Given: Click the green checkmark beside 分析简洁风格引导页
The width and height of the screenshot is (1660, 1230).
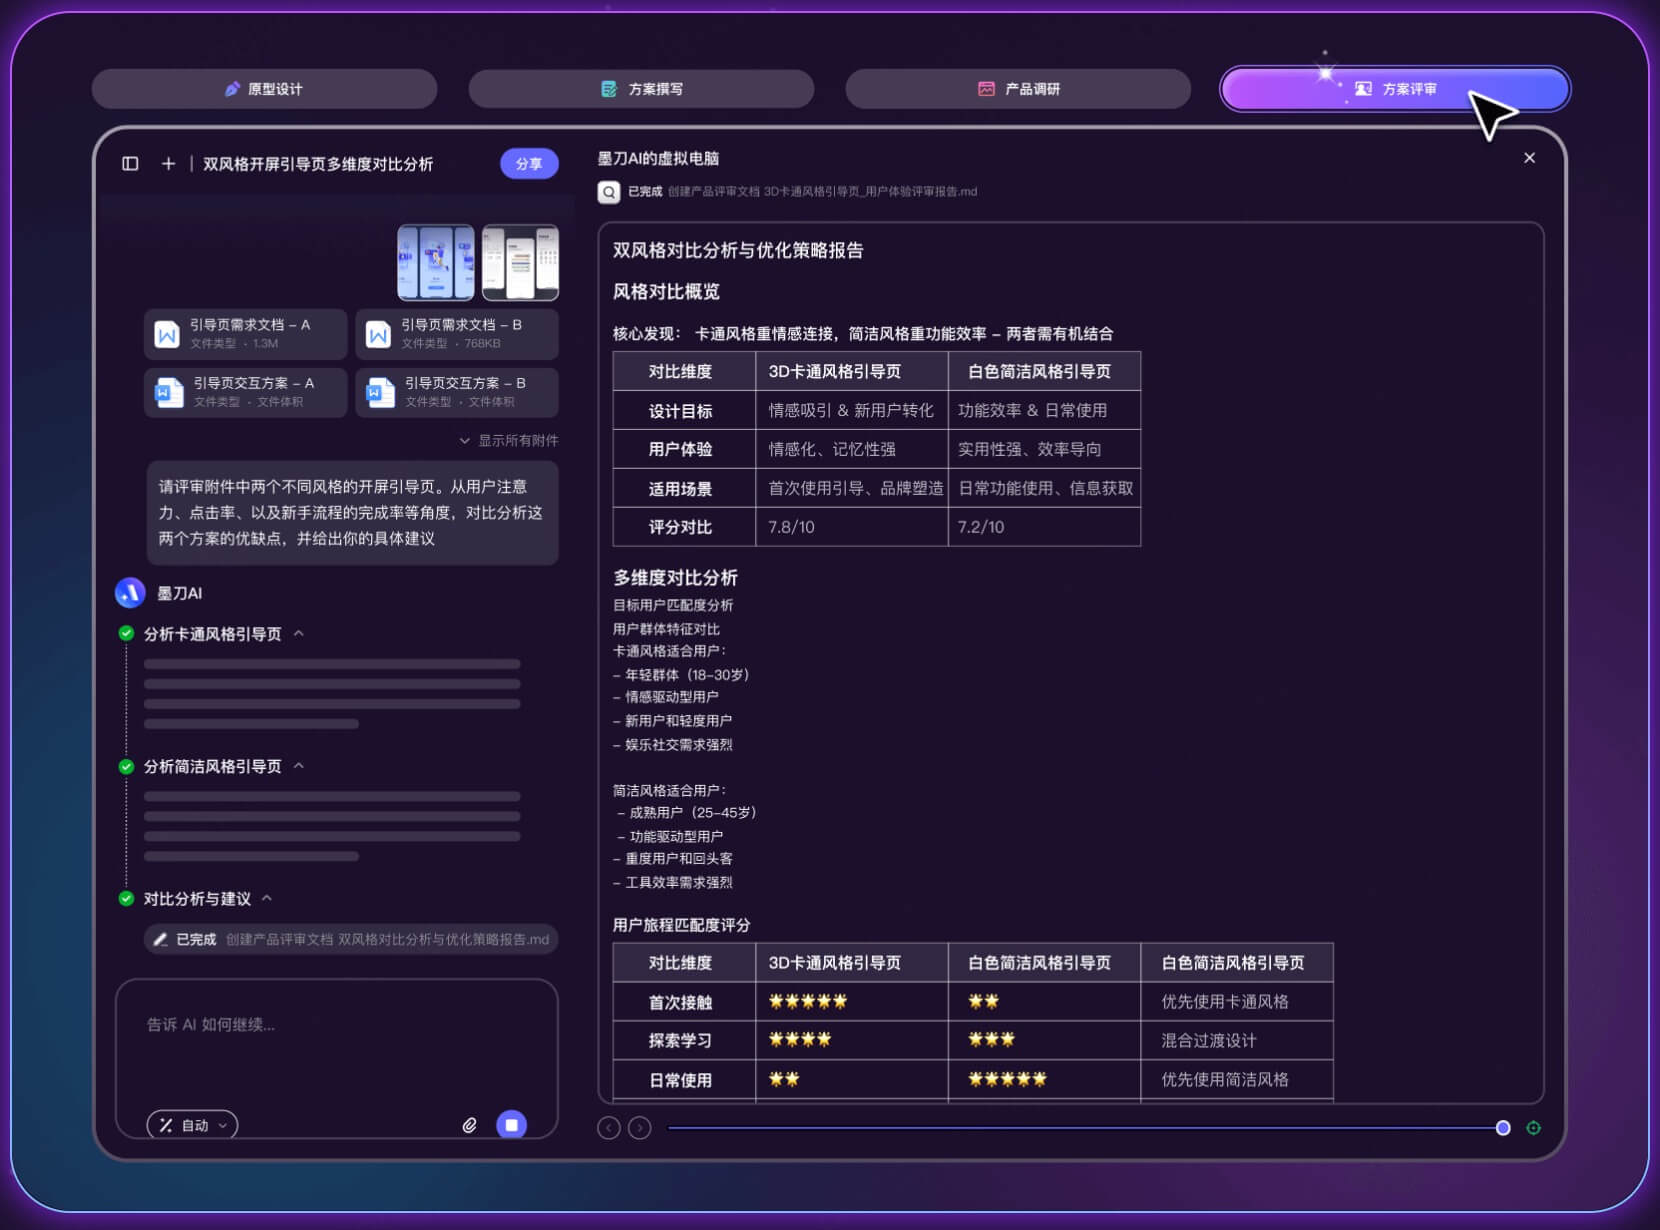Looking at the screenshot, I should [x=125, y=766].
